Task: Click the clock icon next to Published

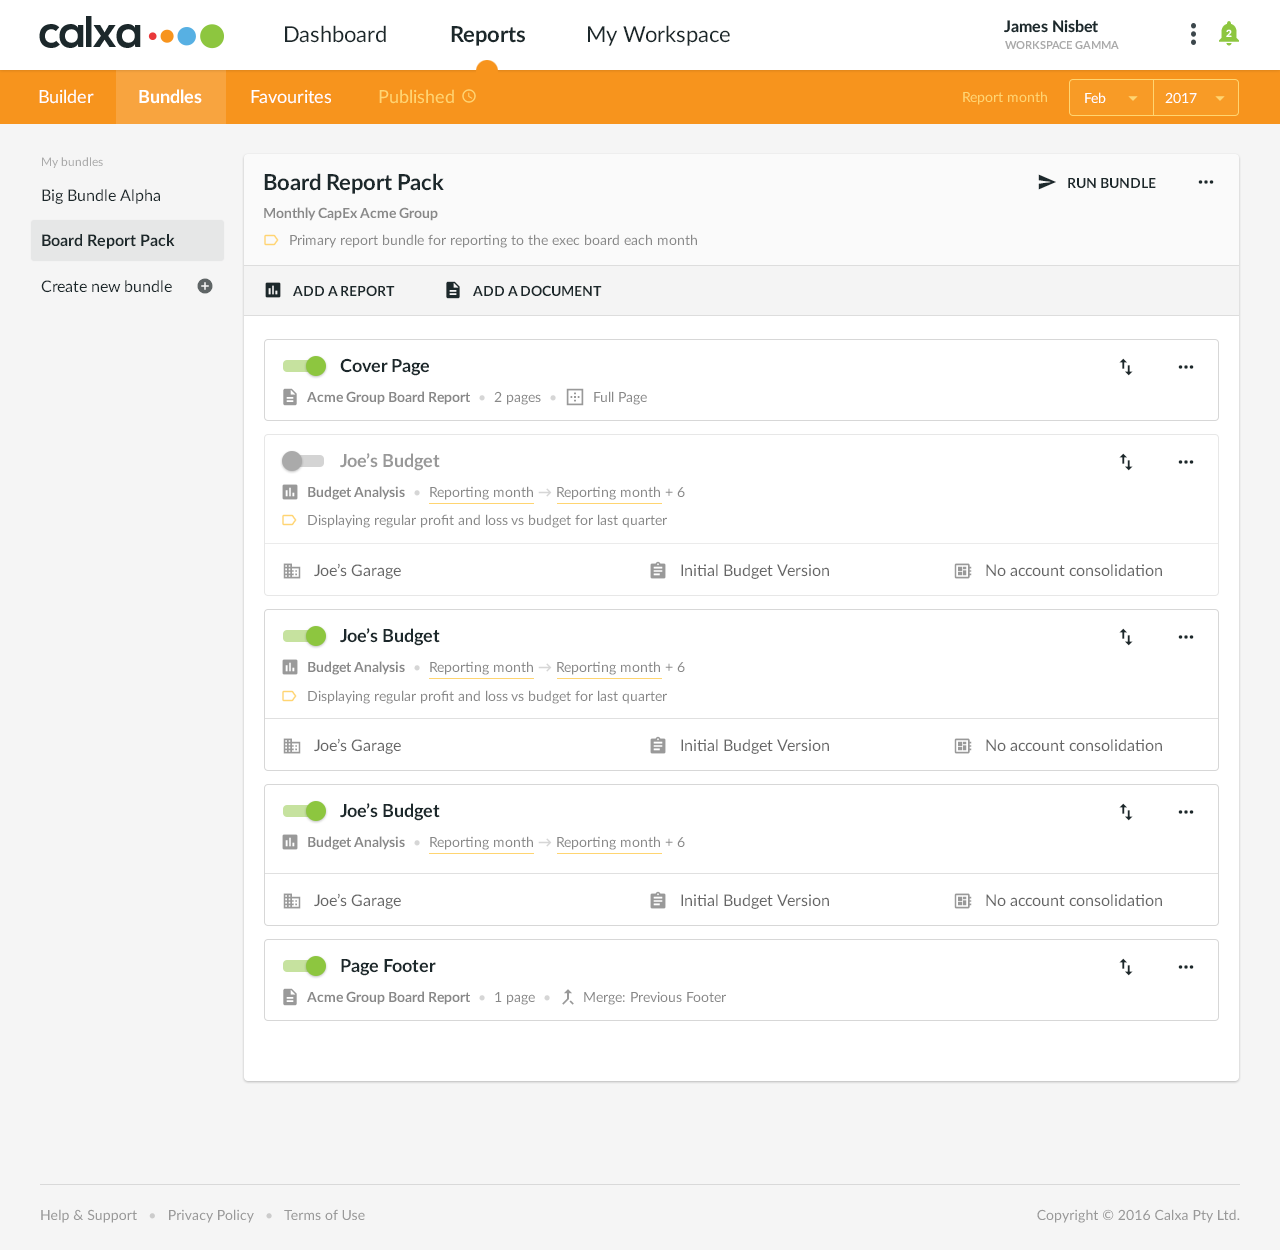Action: [469, 96]
